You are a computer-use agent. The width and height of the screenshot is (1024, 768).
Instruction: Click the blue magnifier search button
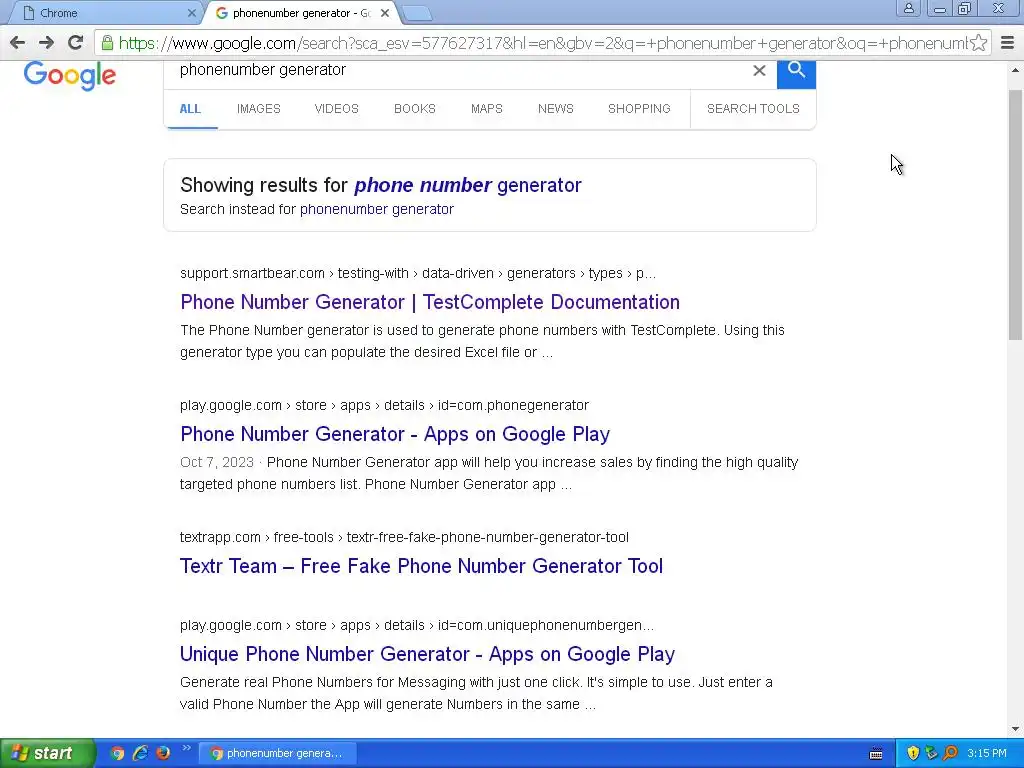tap(796, 72)
